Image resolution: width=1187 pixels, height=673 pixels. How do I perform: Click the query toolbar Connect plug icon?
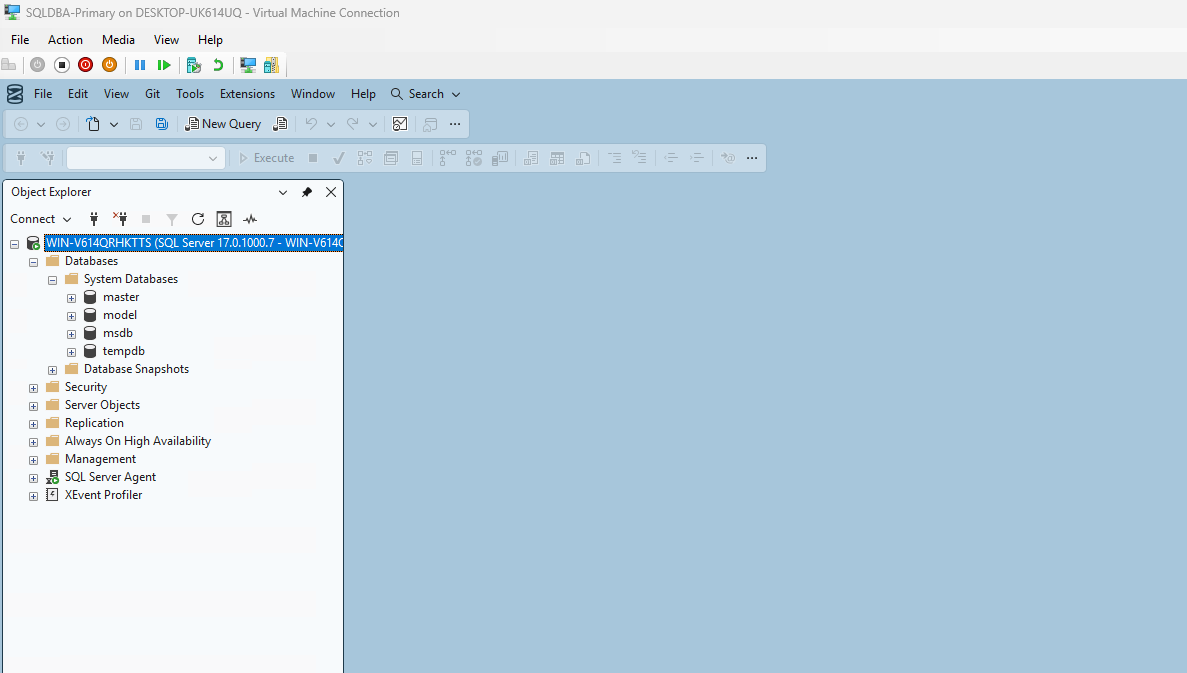(x=21, y=158)
